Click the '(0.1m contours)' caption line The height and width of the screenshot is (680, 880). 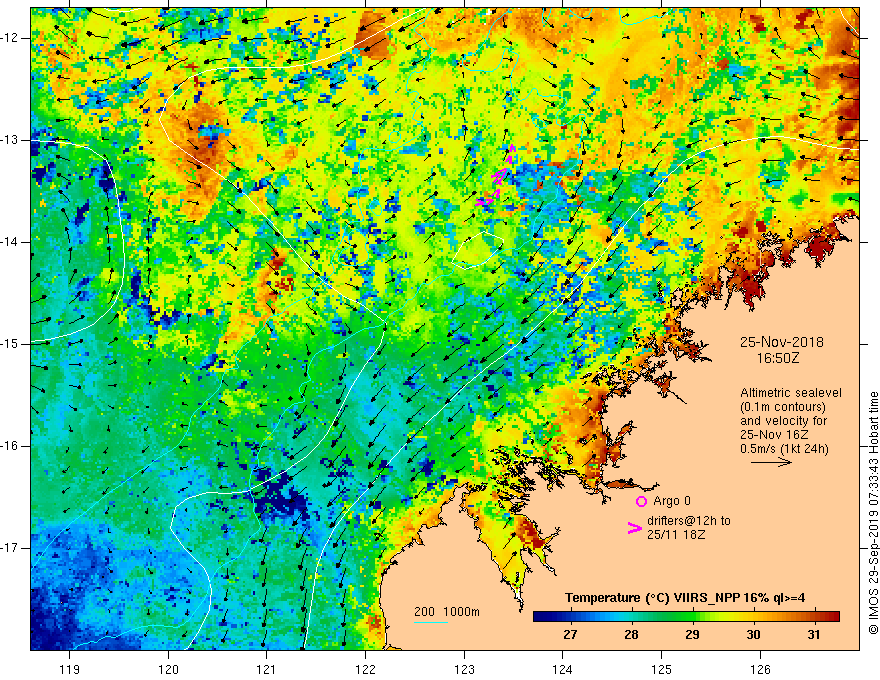pos(783,407)
